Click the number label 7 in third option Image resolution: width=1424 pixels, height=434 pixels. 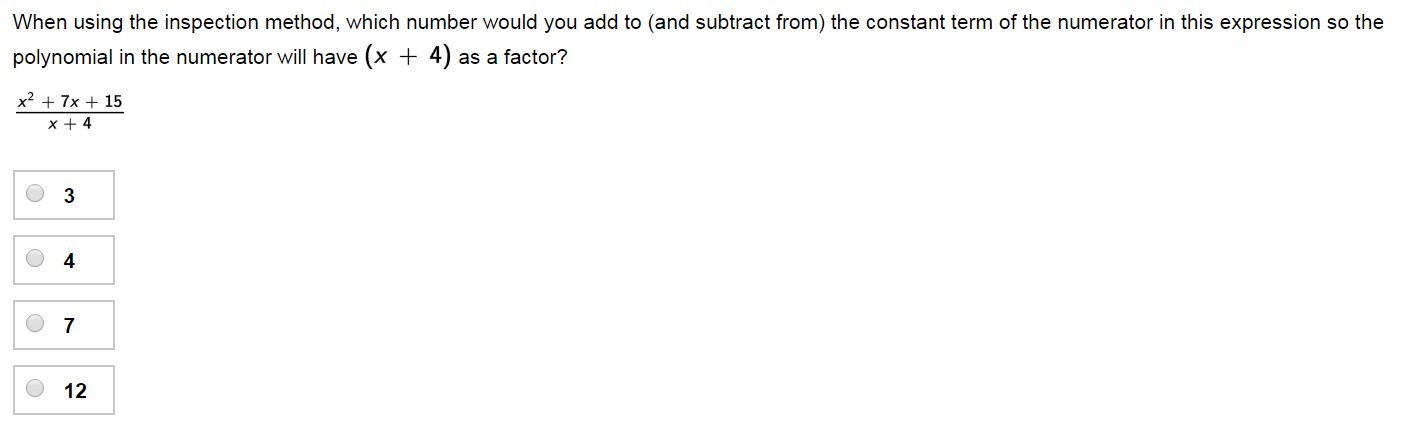(69, 326)
